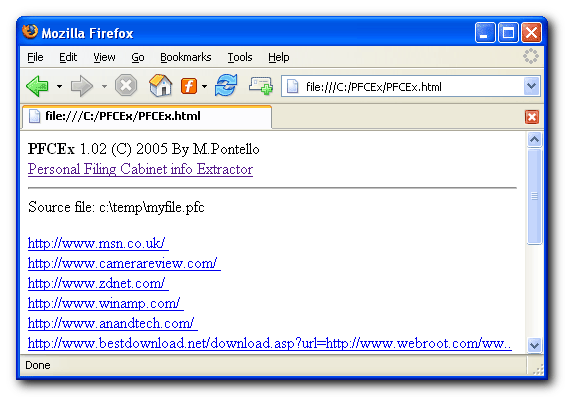Open the Back button history dropdown arrow
This screenshot has height=397, width=565.
pos(59,86)
